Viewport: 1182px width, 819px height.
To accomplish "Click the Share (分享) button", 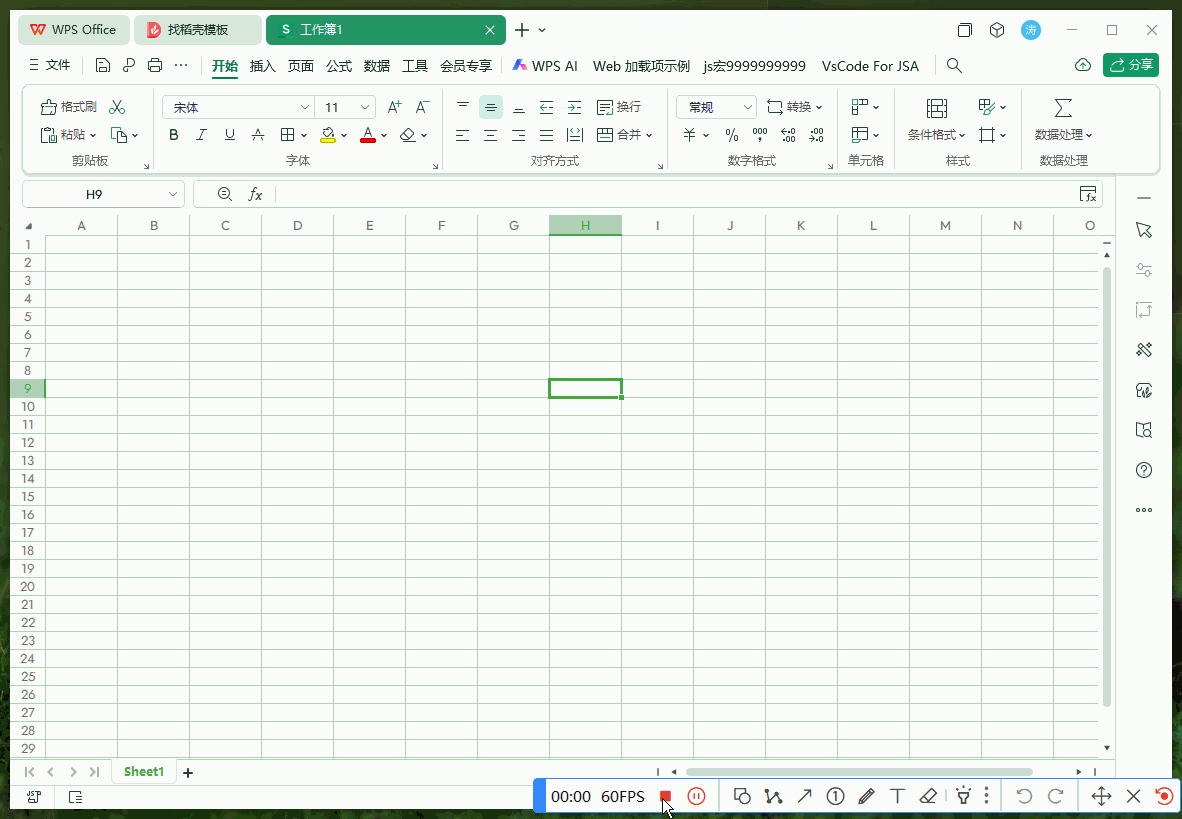I will (1131, 65).
